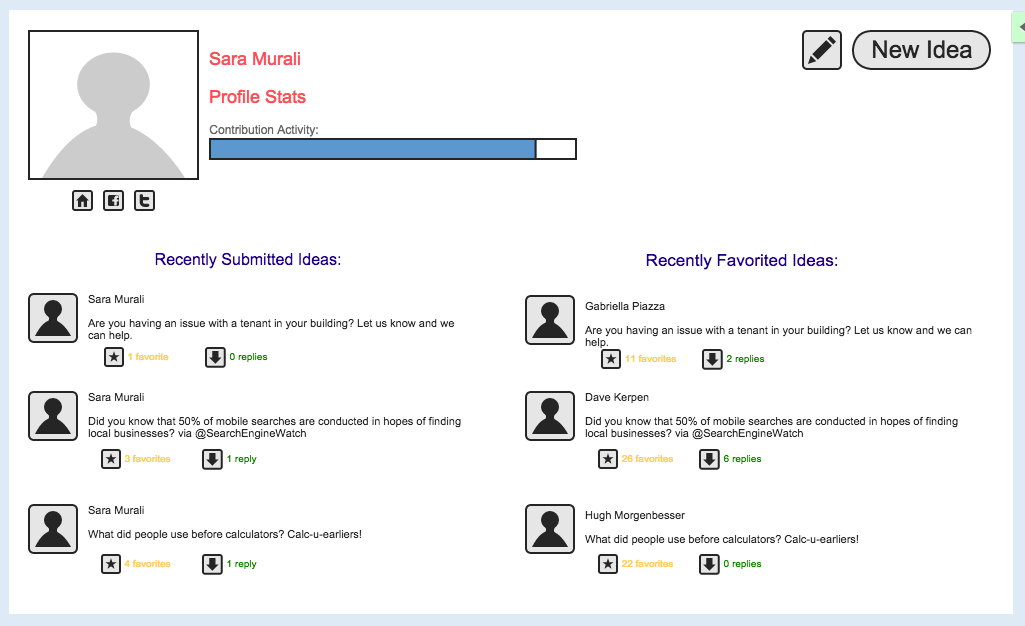Viewport: 1025px width, 626px height.
Task: Click Hugh Morgenbesser's avatar
Action: click(550, 529)
